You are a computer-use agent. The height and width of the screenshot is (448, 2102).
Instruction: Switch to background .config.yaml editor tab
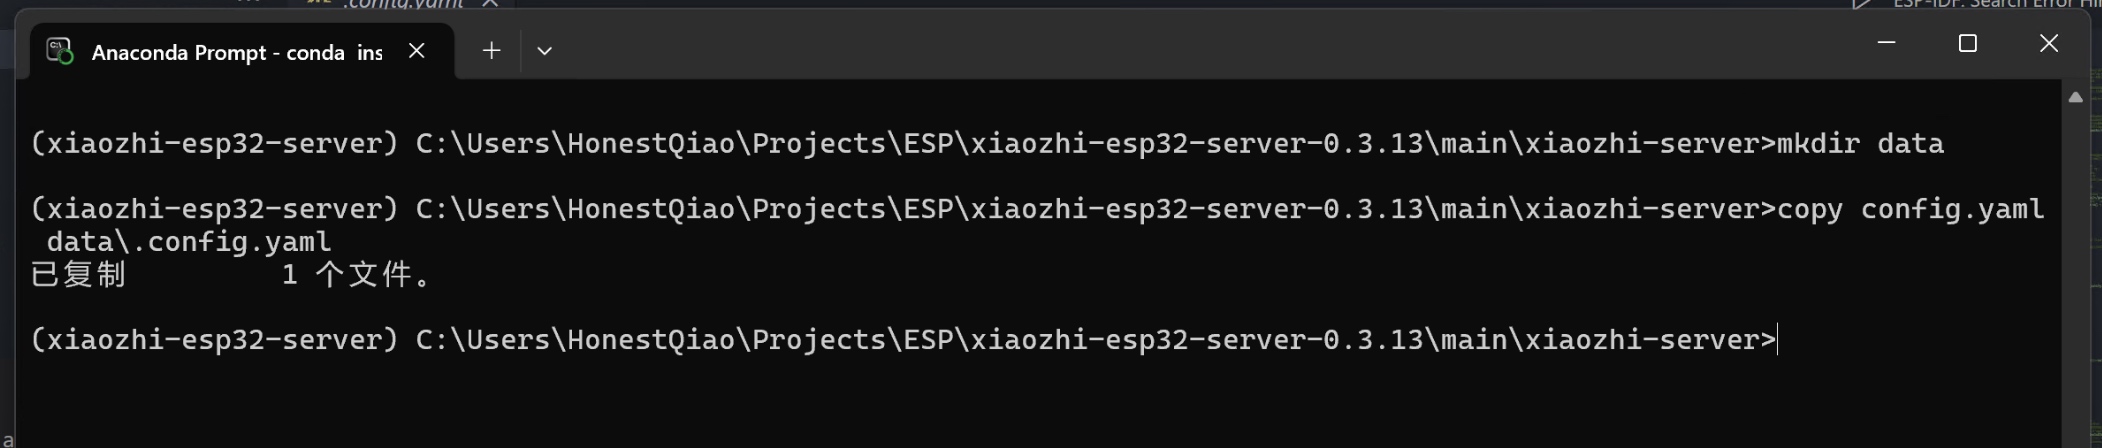[x=400, y=4]
